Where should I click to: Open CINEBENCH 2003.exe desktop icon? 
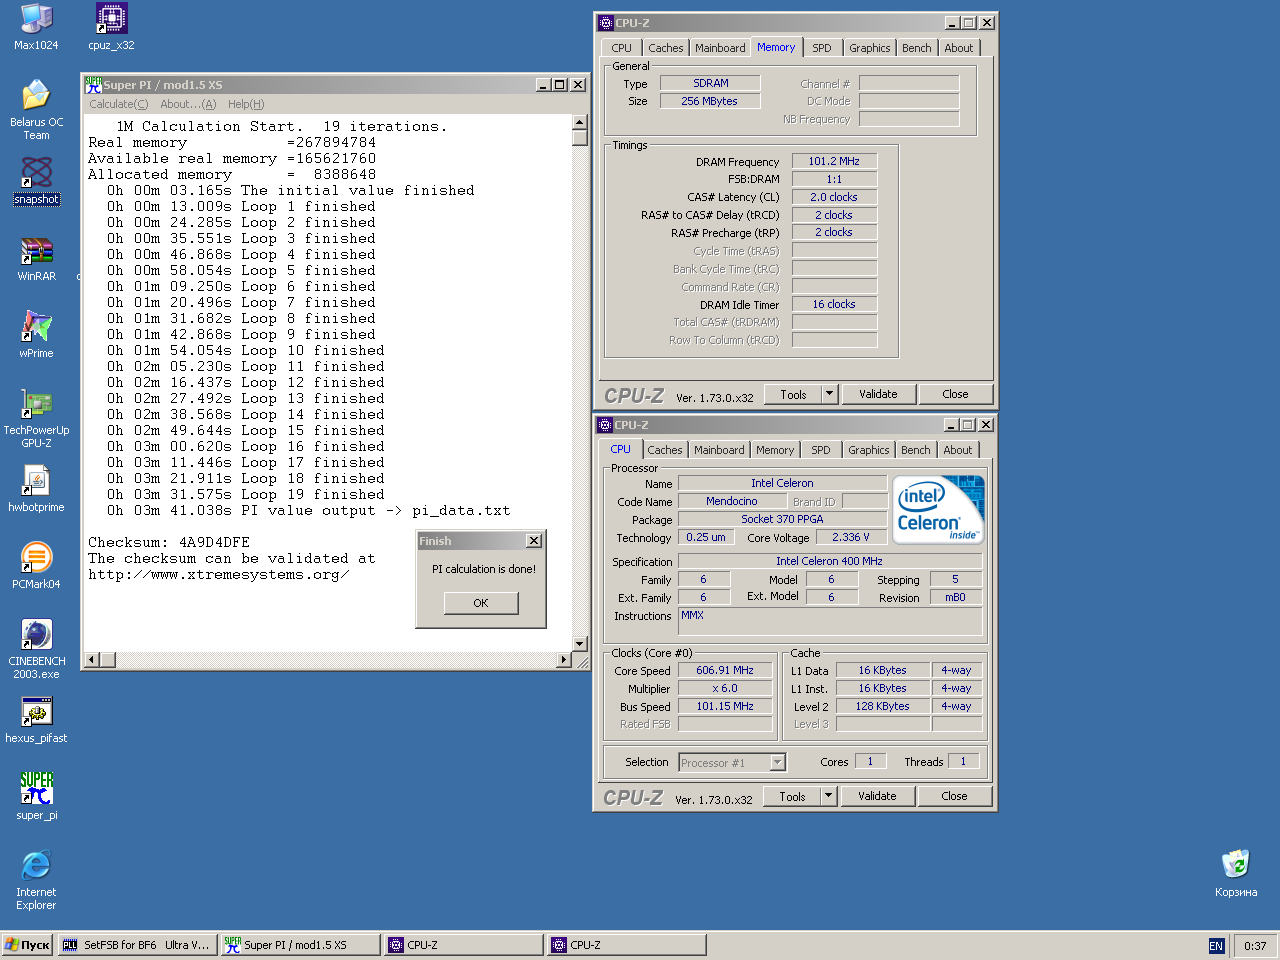point(36,649)
